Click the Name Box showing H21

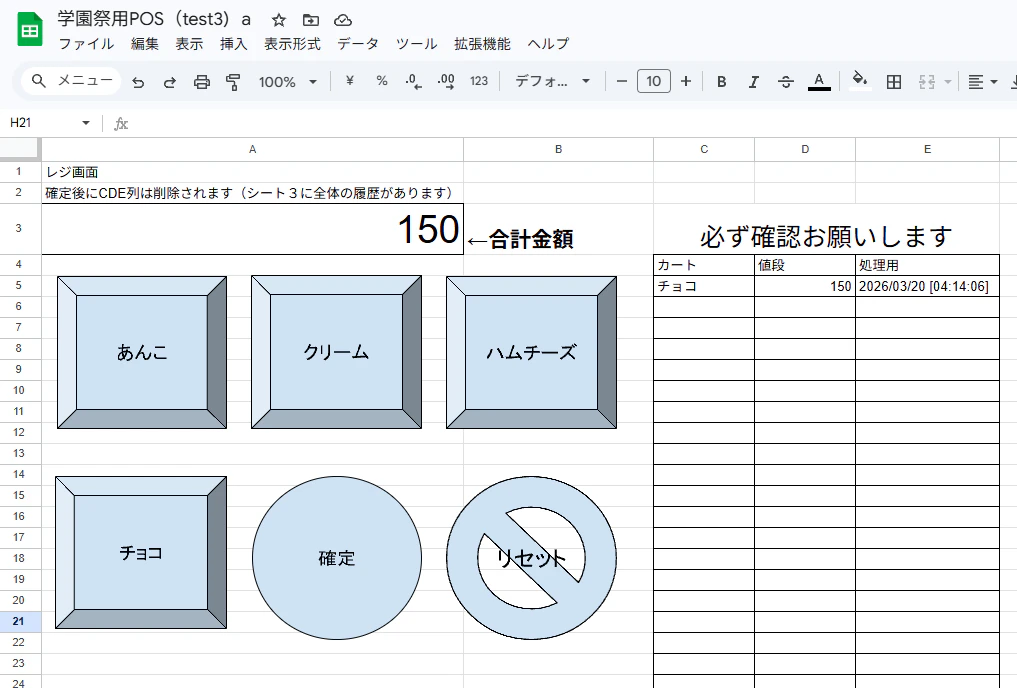pos(42,123)
